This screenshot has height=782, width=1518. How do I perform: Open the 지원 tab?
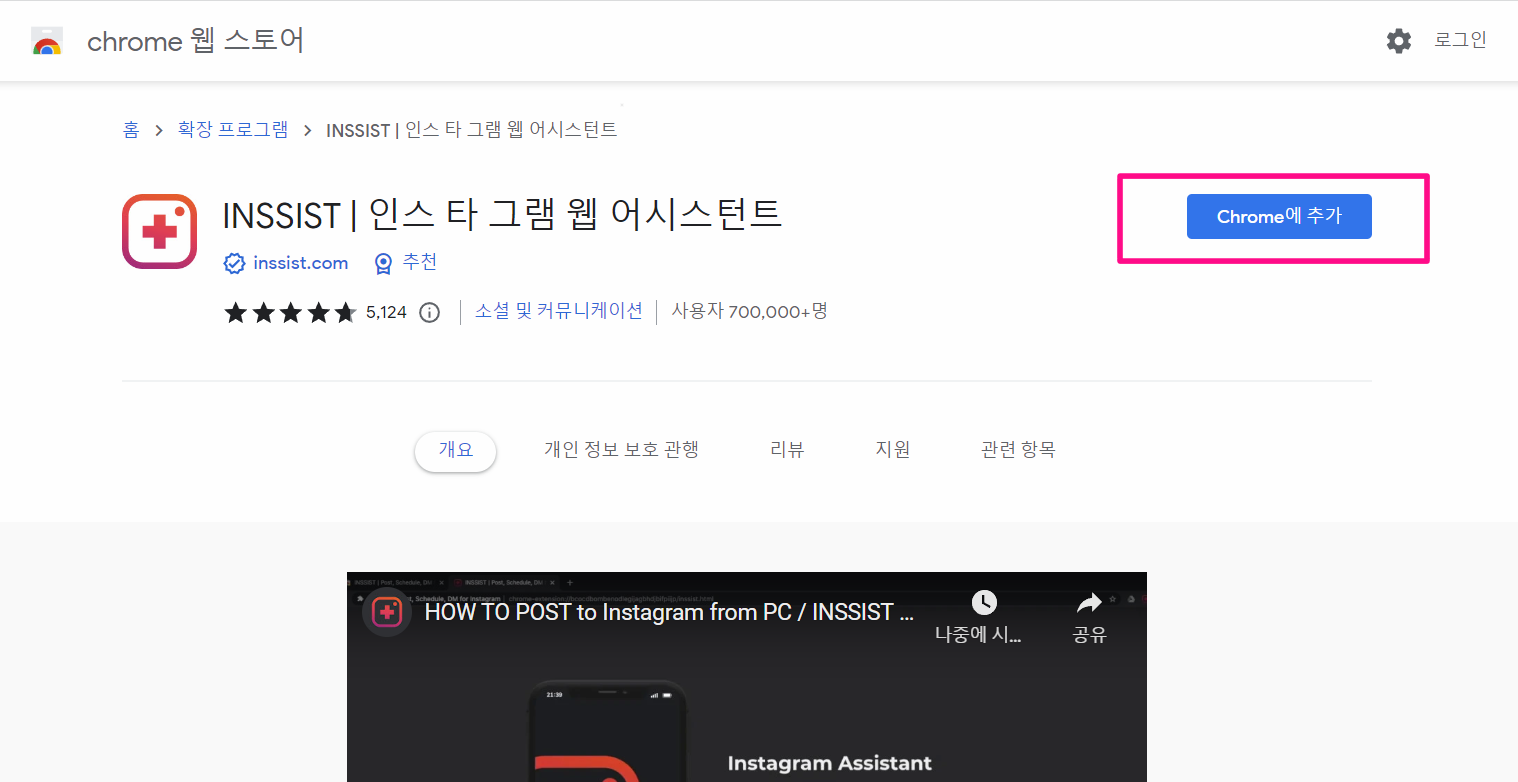tap(893, 450)
